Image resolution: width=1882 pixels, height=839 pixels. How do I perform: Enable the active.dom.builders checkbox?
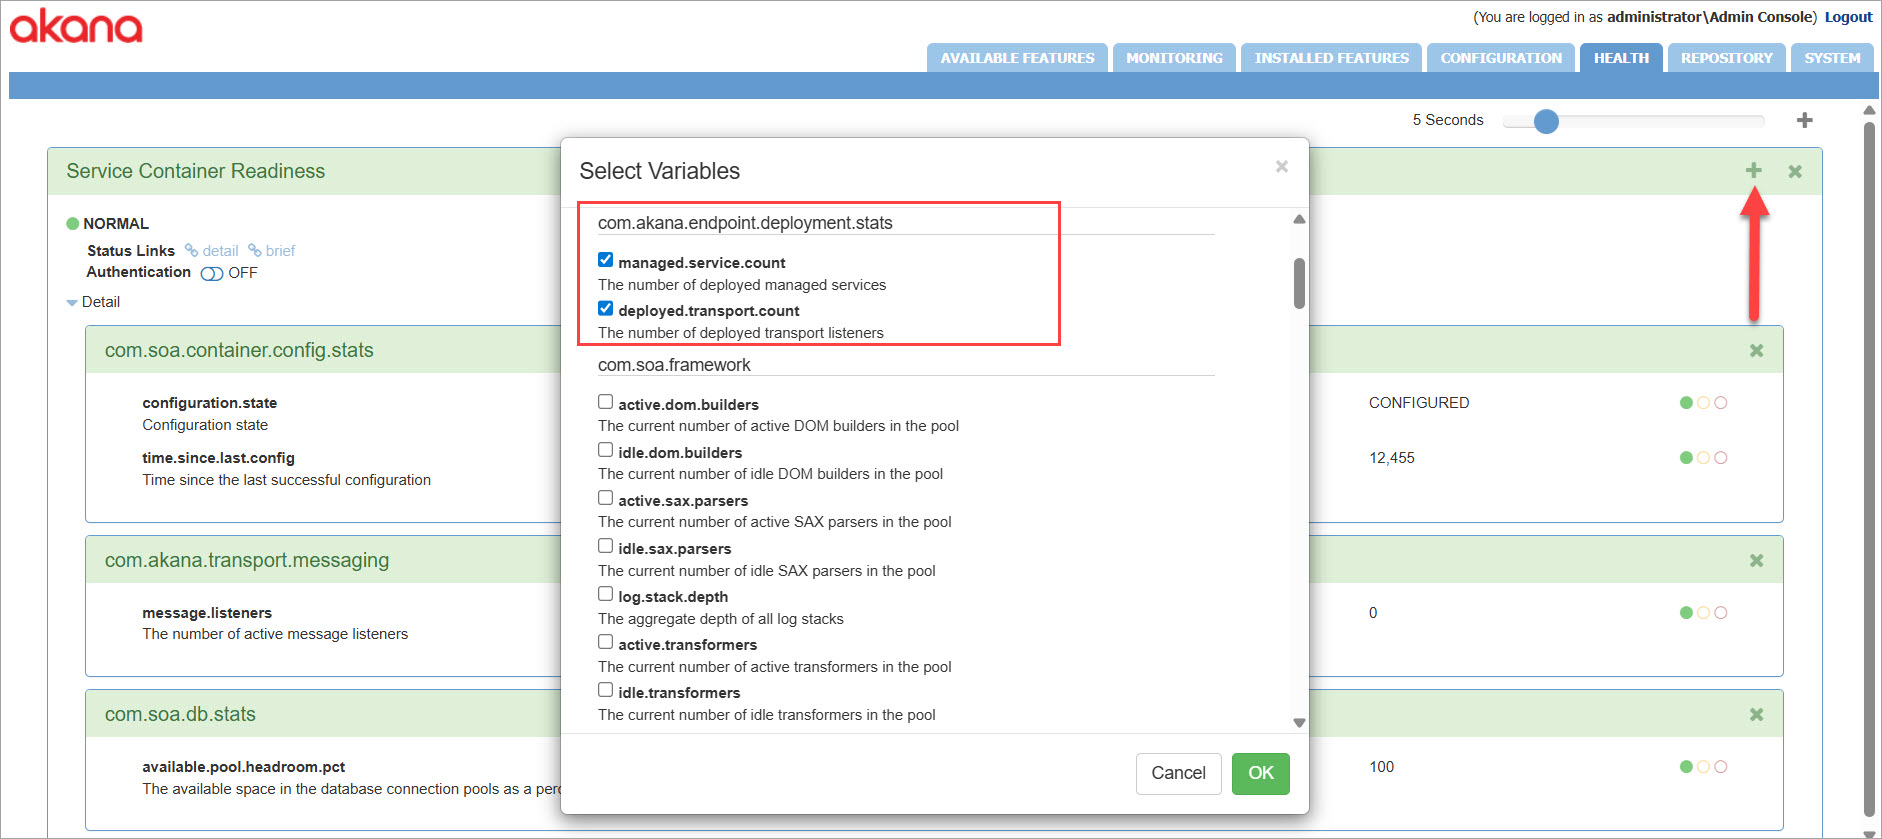pos(605,402)
